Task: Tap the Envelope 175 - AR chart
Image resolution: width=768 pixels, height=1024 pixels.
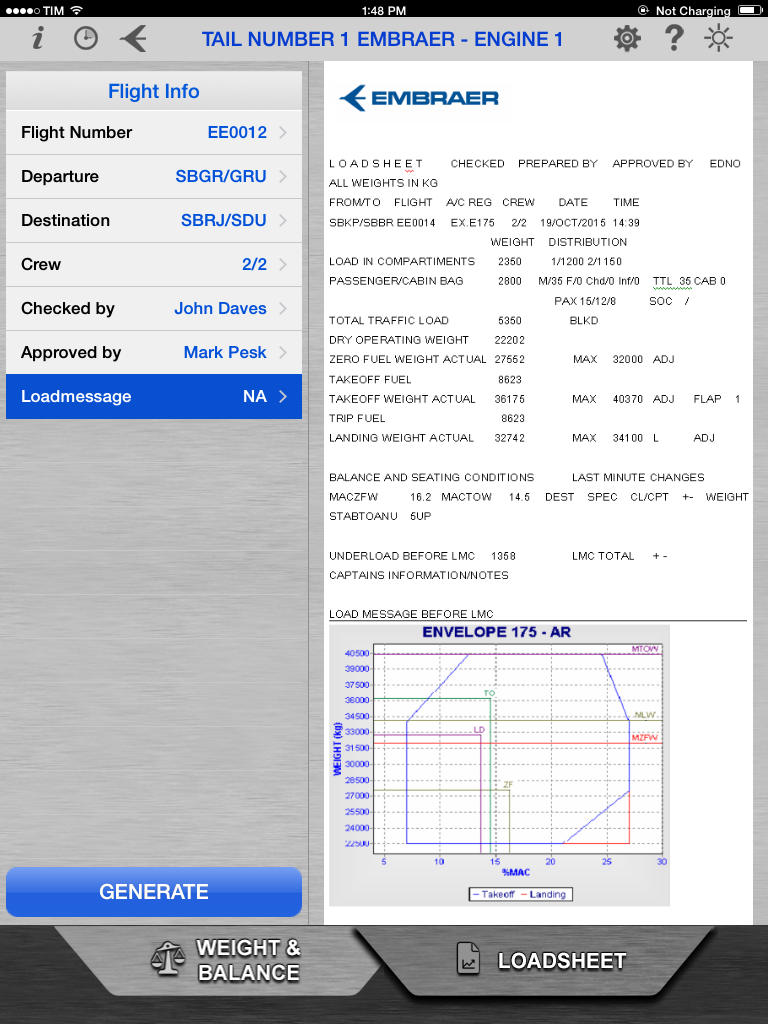Action: tap(500, 765)
